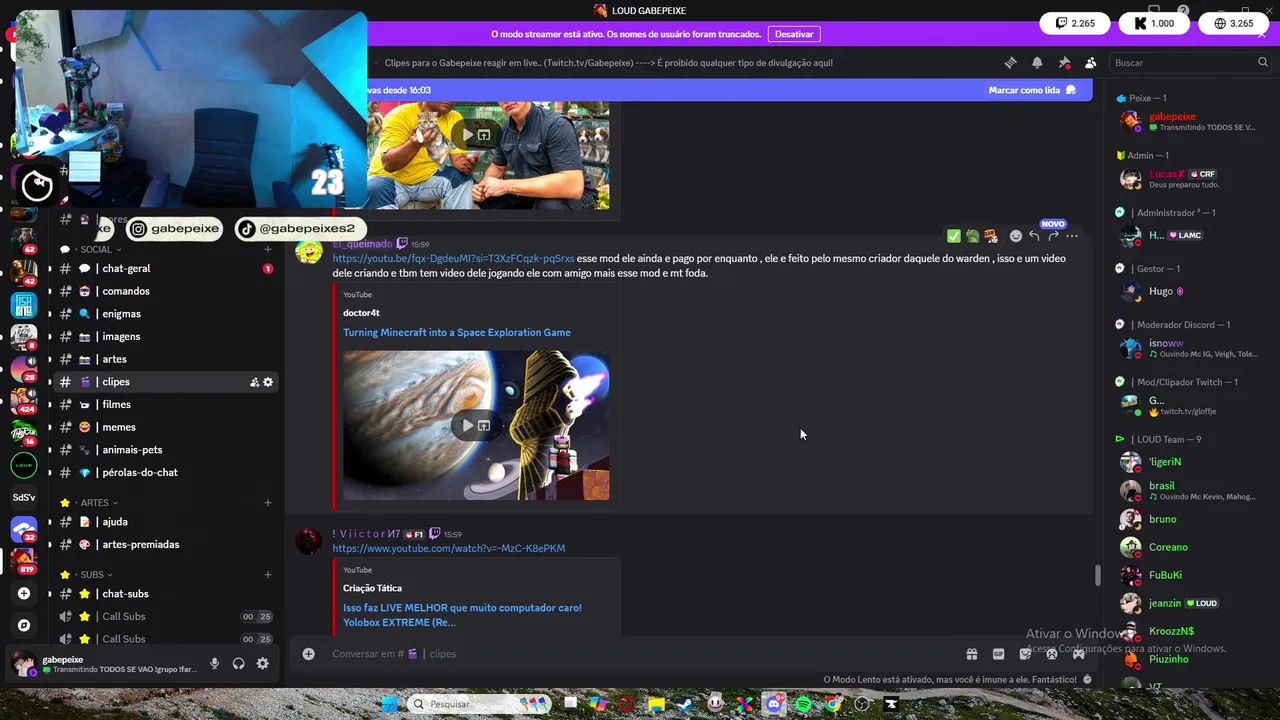Click Marcar como lida button

pos(1032,90)
